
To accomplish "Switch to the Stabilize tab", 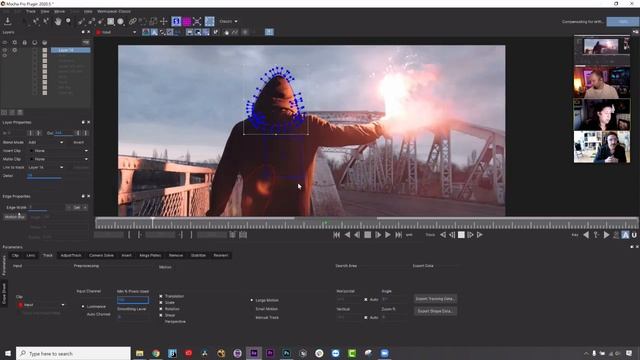I will coord(198,256).
